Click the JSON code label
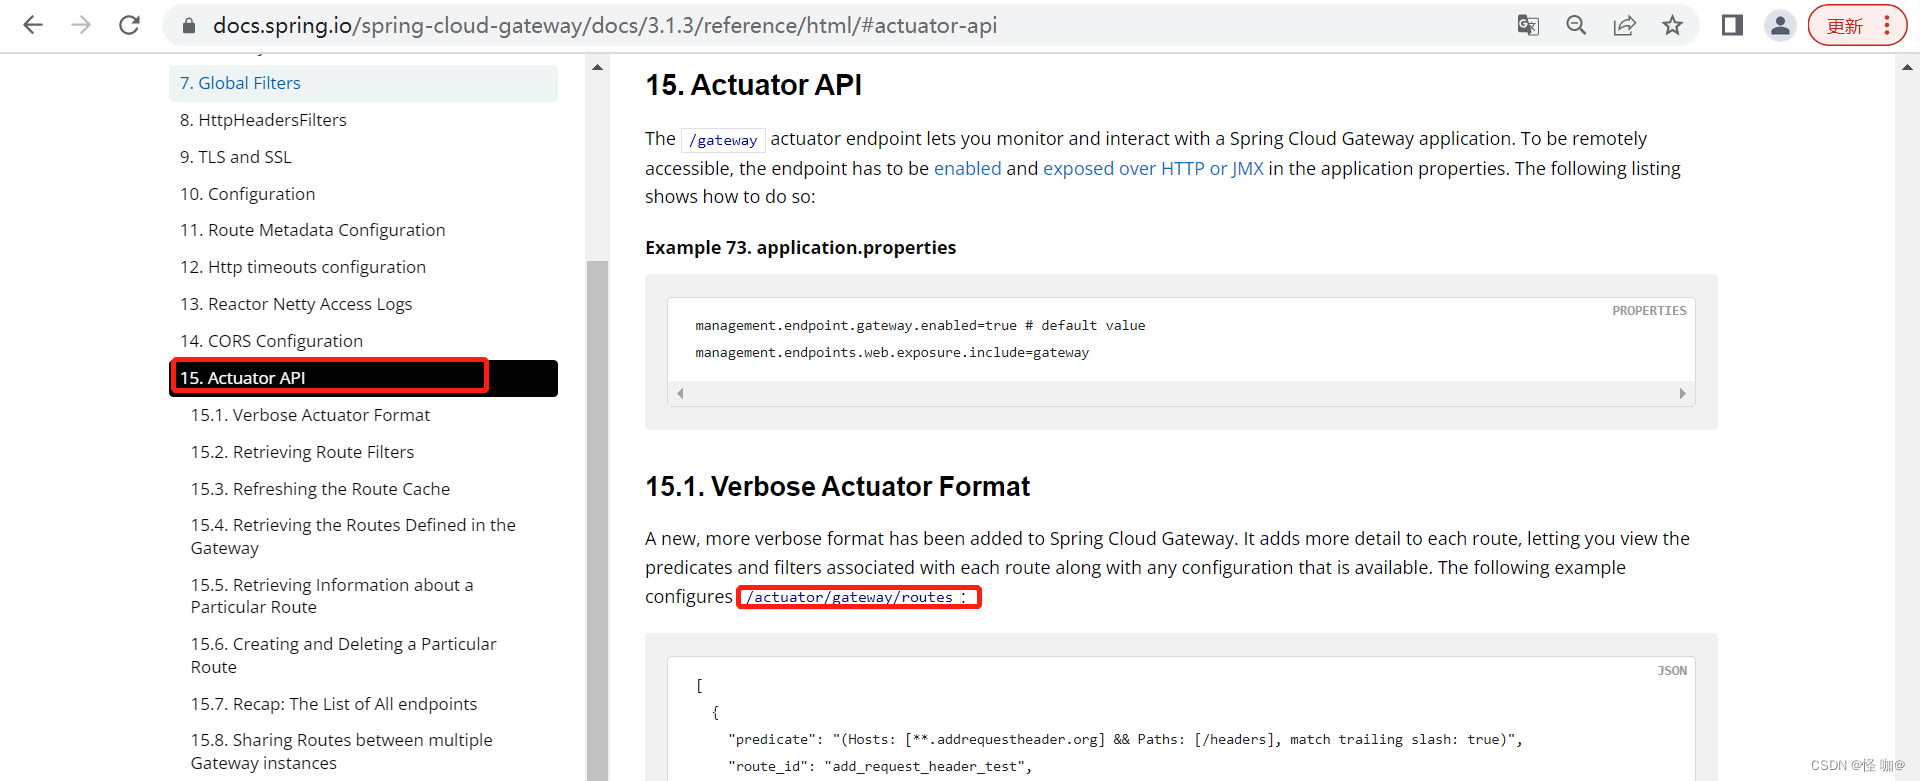 (1672, 671)
